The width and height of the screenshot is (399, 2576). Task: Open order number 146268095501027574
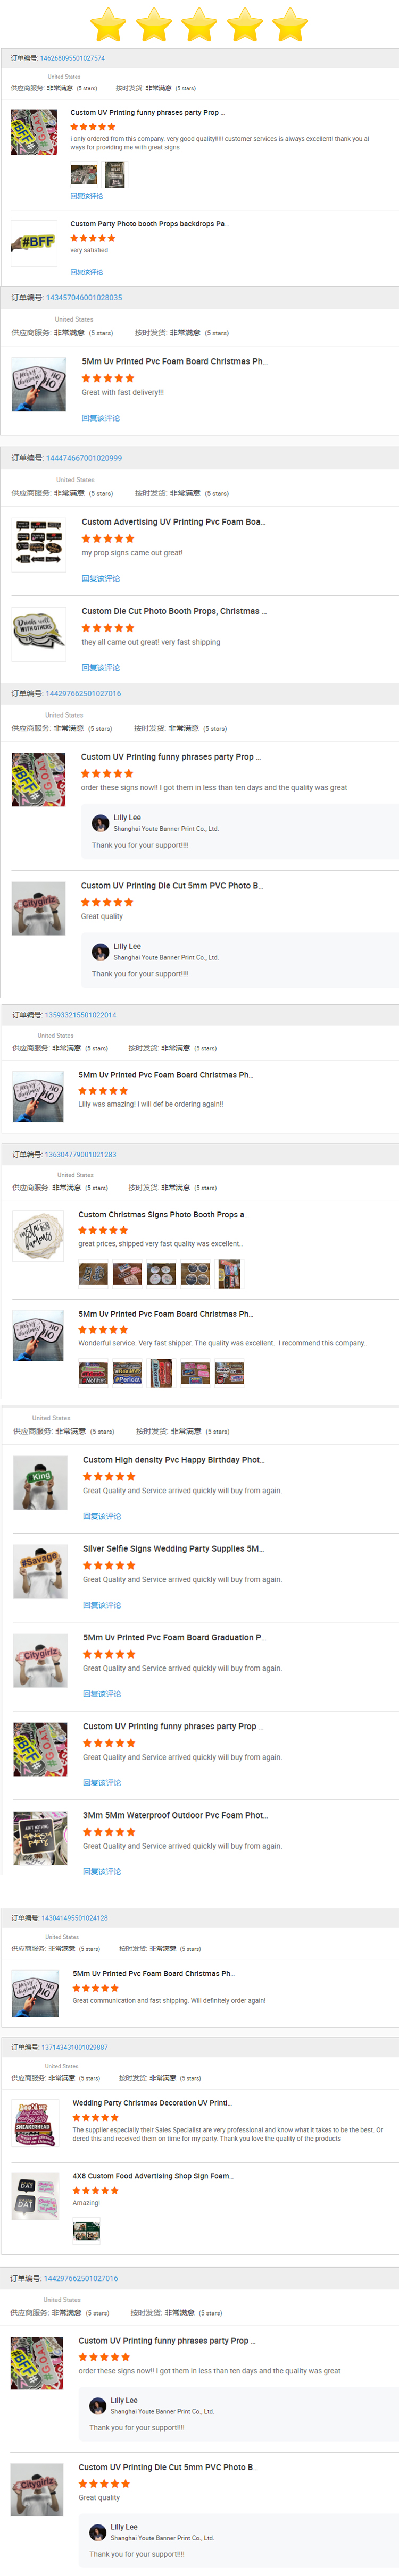(72, 58)
